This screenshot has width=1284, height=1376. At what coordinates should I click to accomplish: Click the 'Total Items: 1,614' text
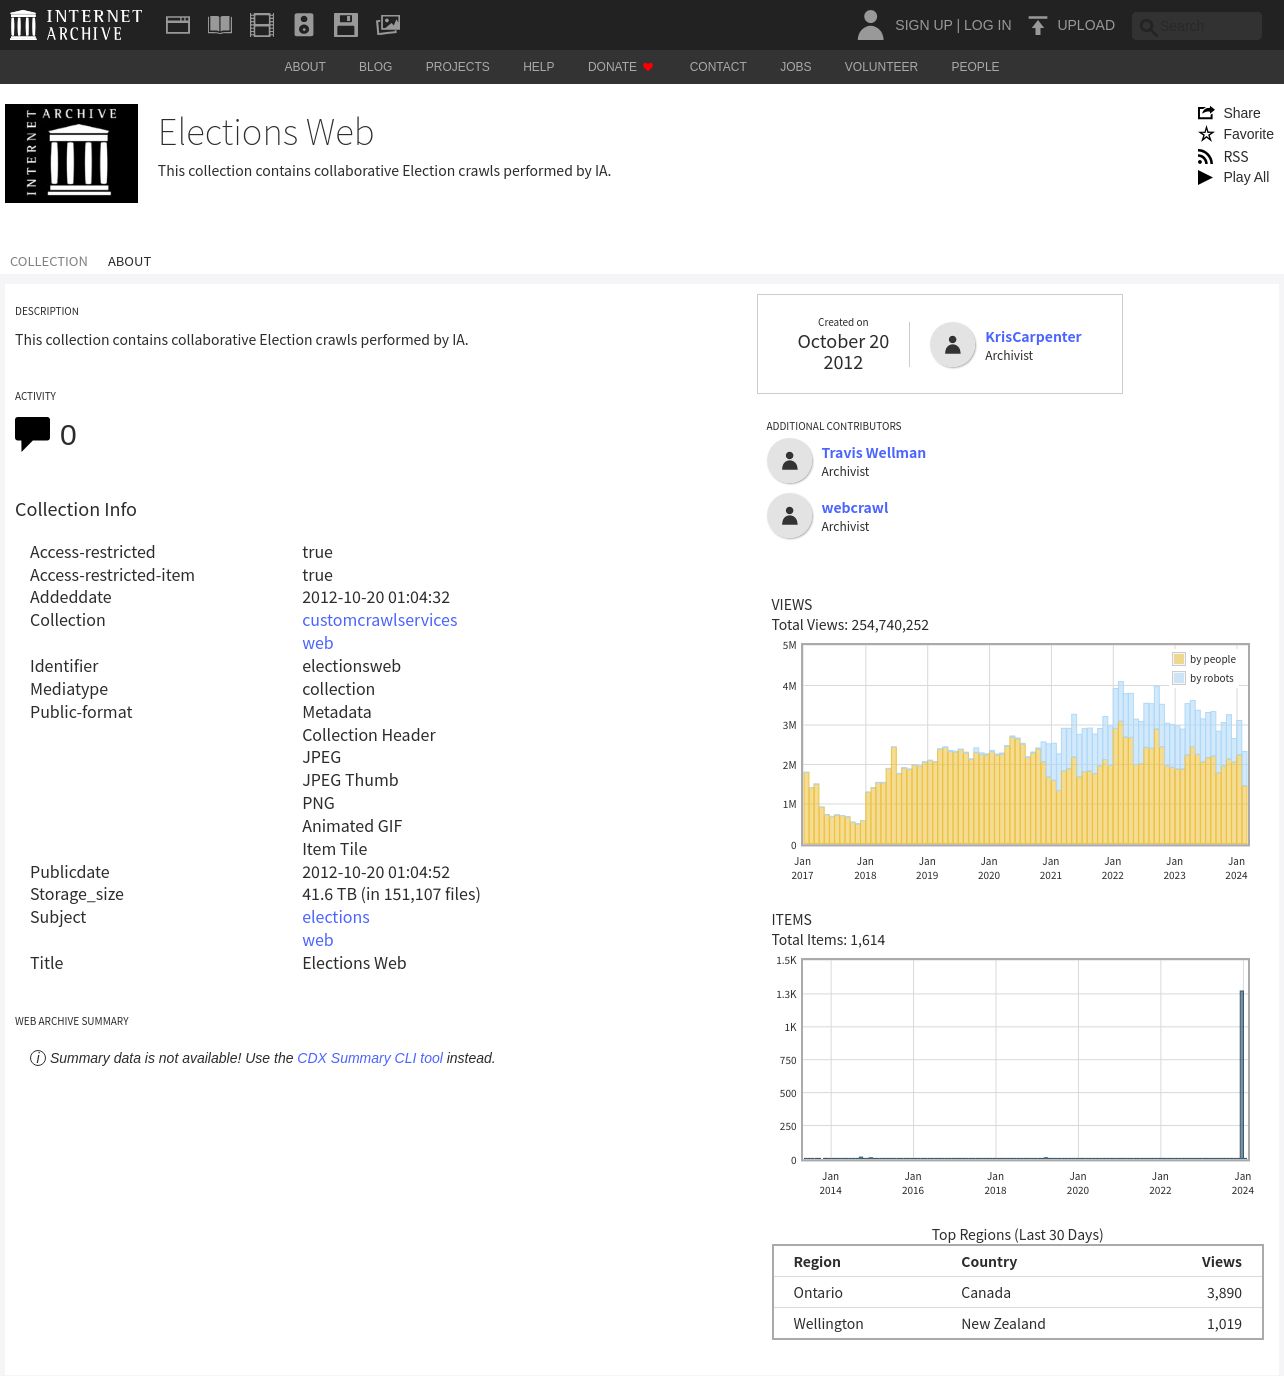click(828, 940)
